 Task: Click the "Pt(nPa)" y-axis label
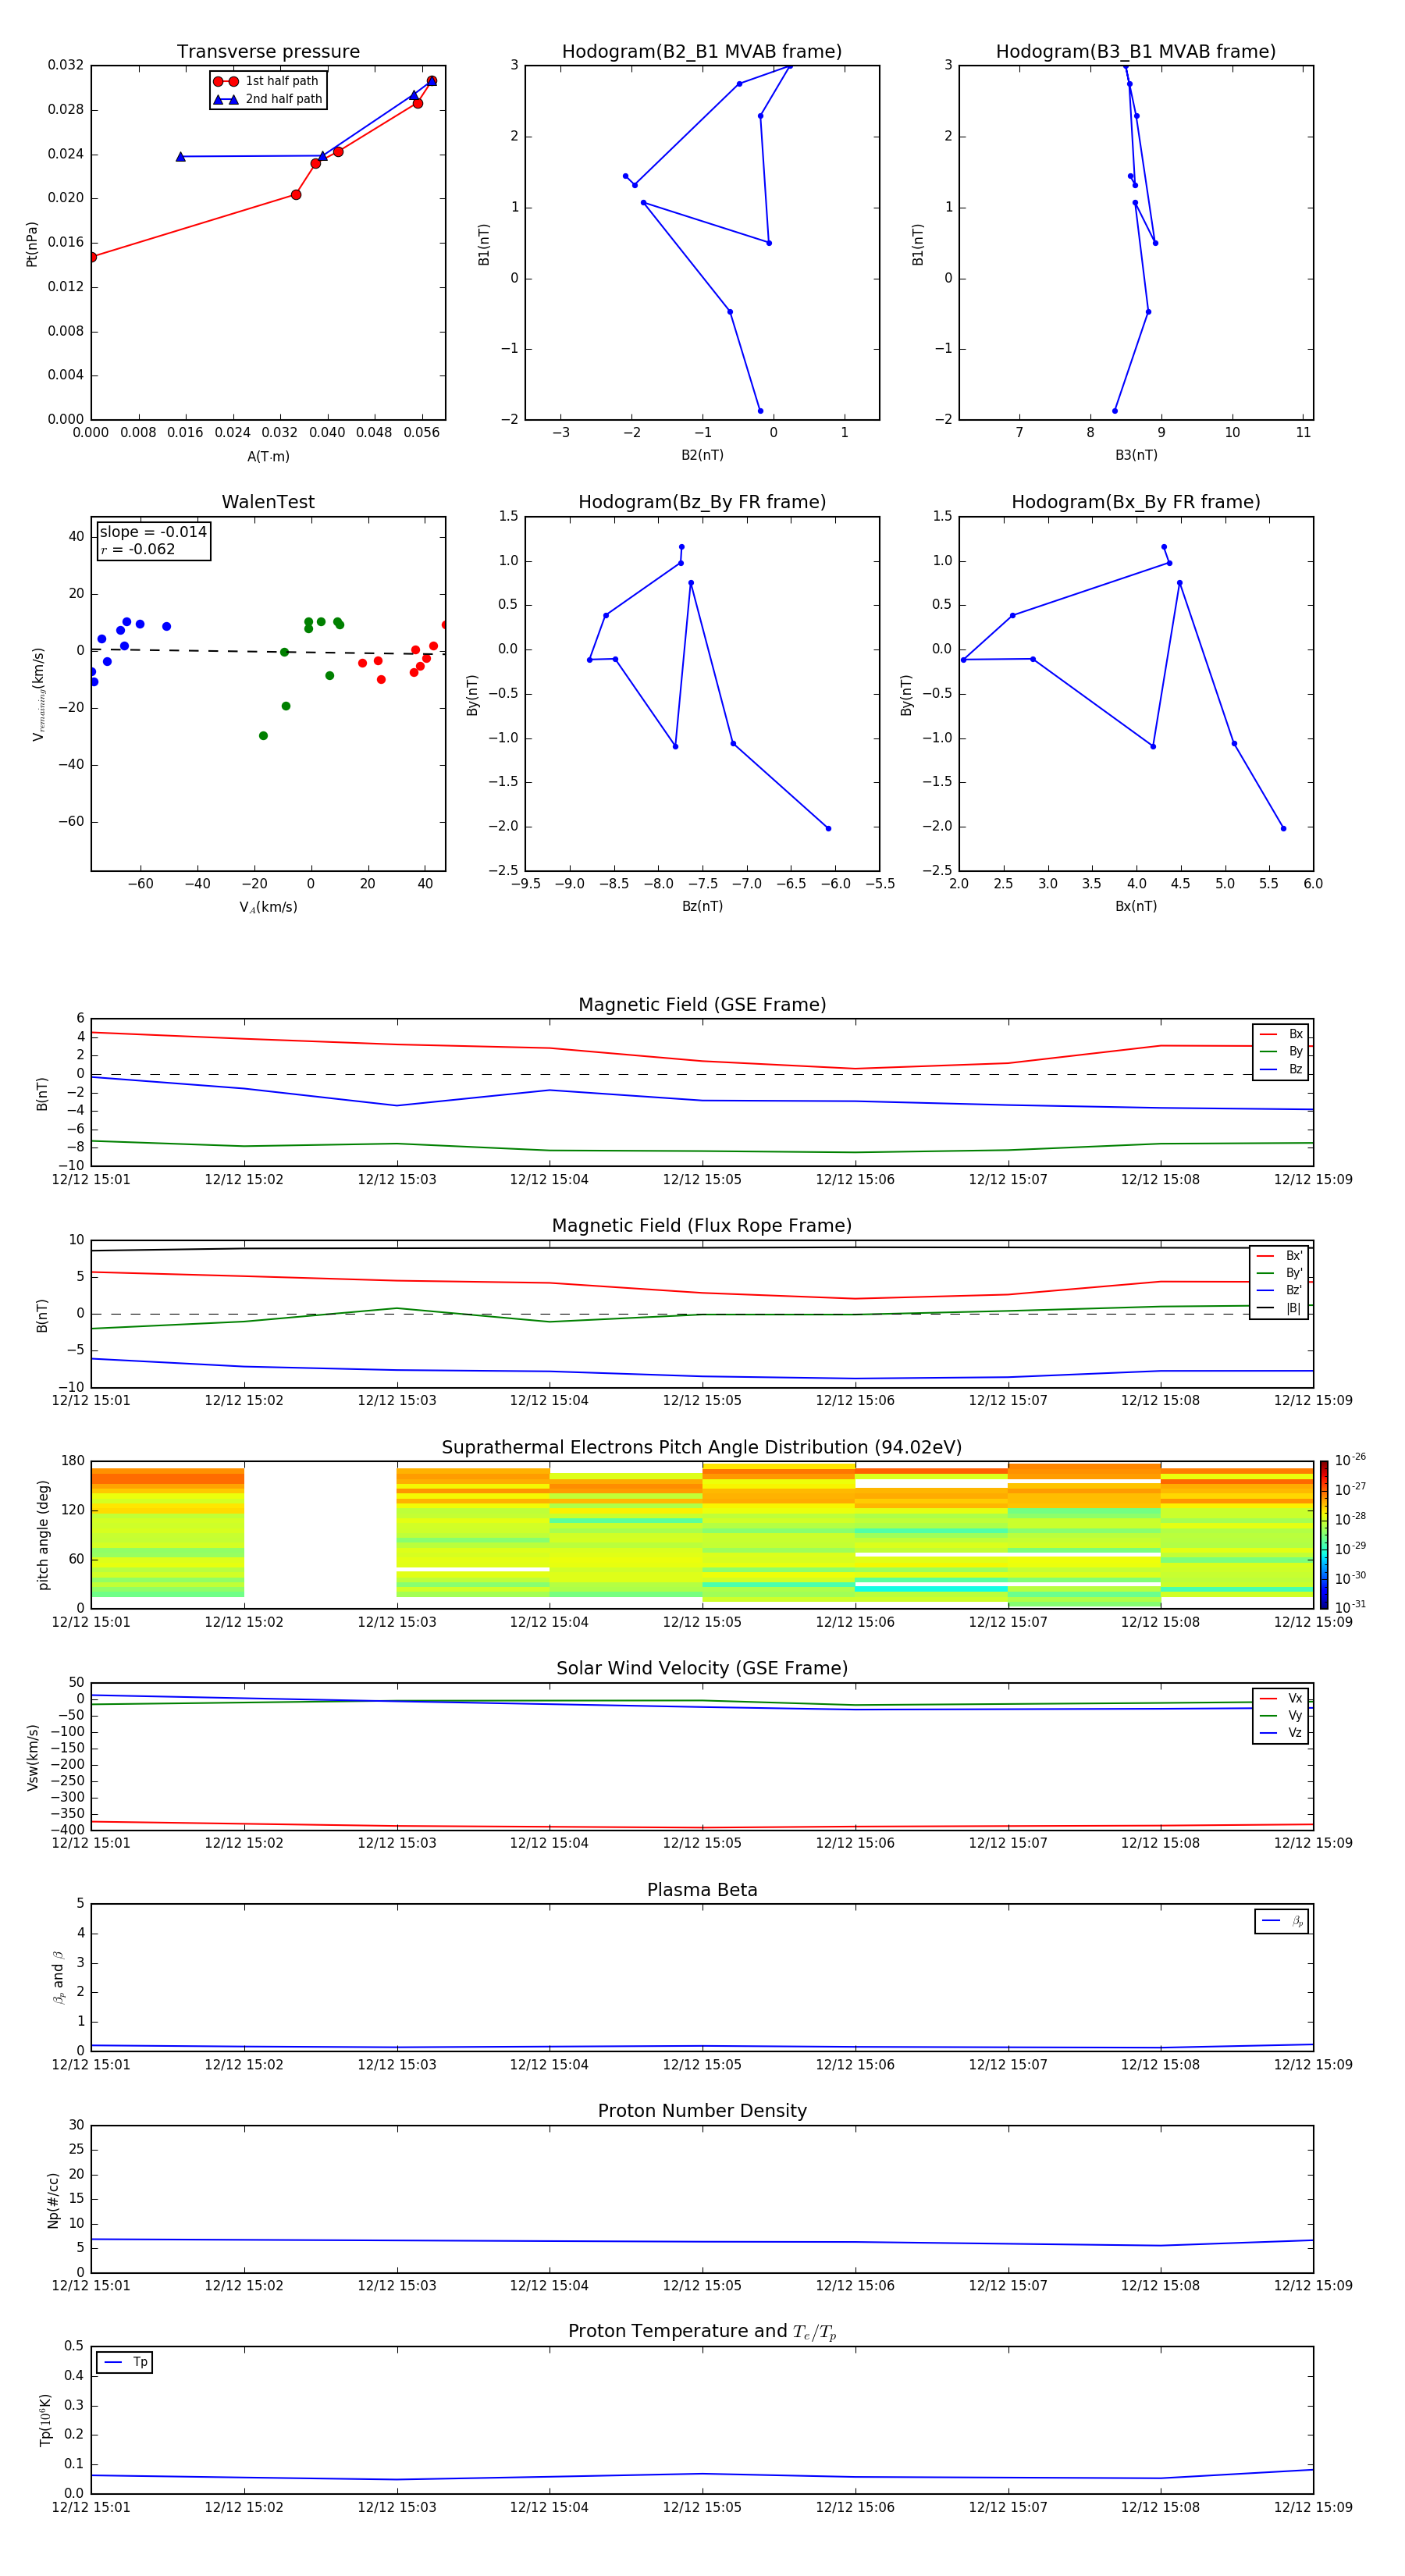coord(32,244)
